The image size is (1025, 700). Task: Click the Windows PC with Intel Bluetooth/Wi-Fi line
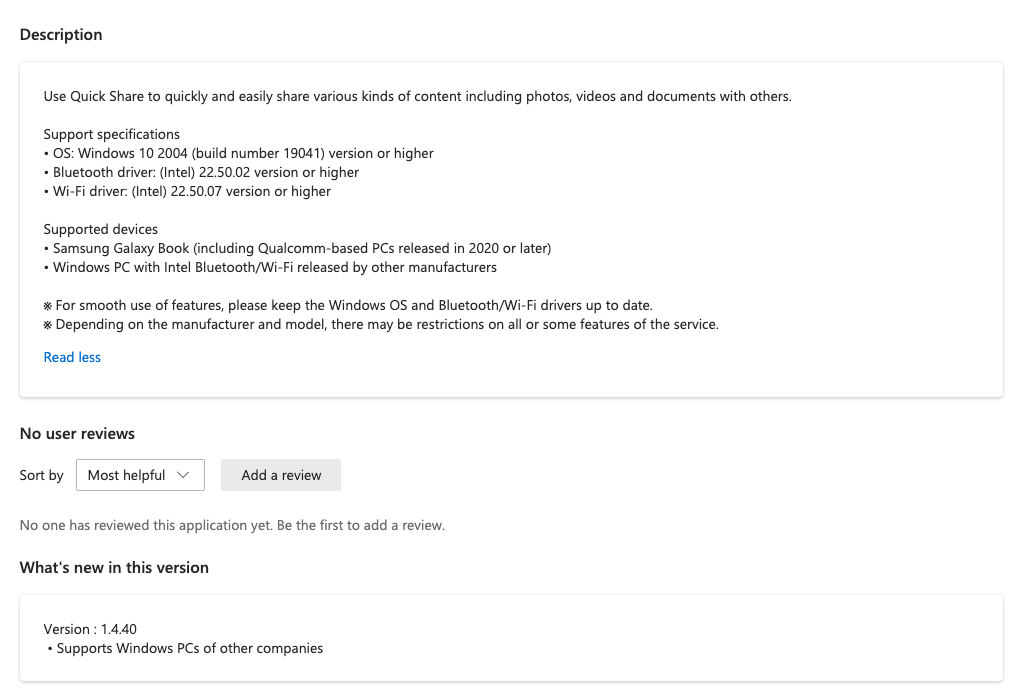pyautogui.click(x=272, y=267)
